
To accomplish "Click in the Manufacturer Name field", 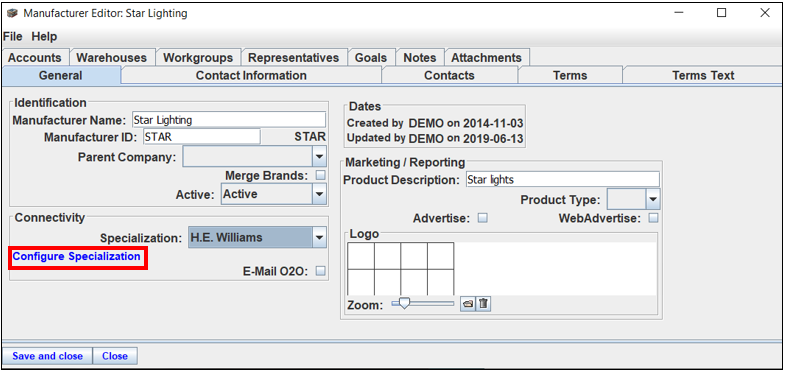I will pyautogui.click(x=229, y=120).
